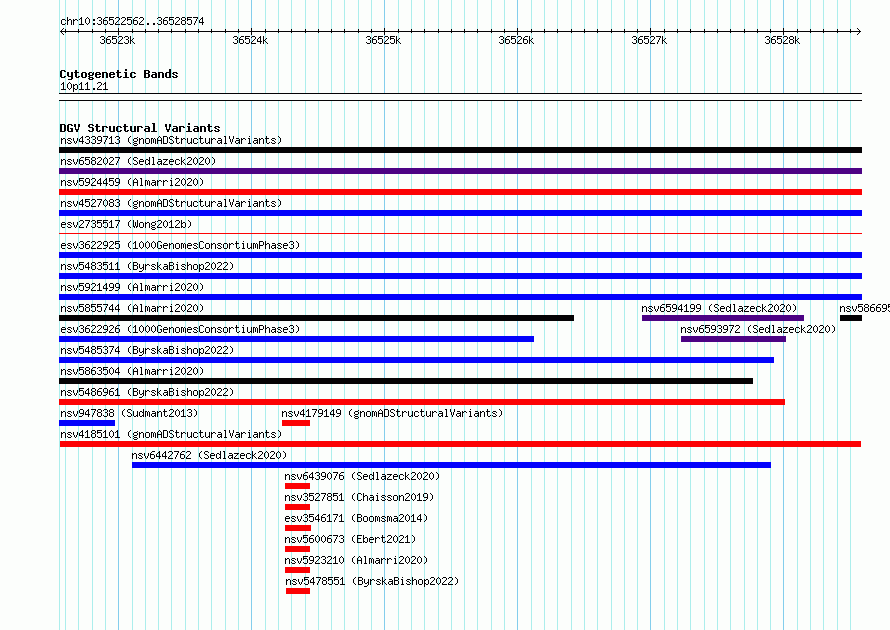Click the nsv5483511 ByrskaBishop2022 blue bar
The image size is (890, 630).
(460, 276)
